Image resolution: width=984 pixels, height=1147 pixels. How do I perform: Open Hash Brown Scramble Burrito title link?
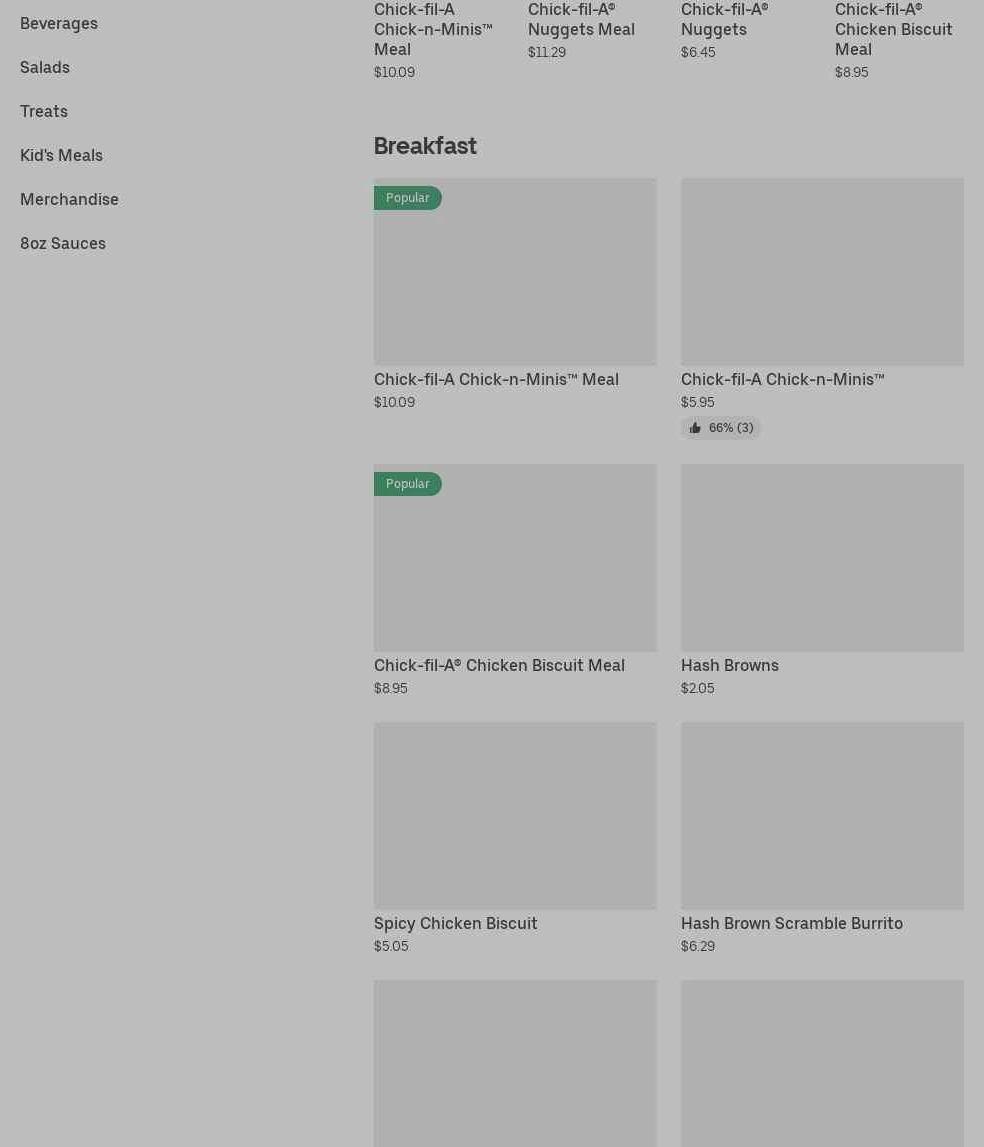coord(791,923)
